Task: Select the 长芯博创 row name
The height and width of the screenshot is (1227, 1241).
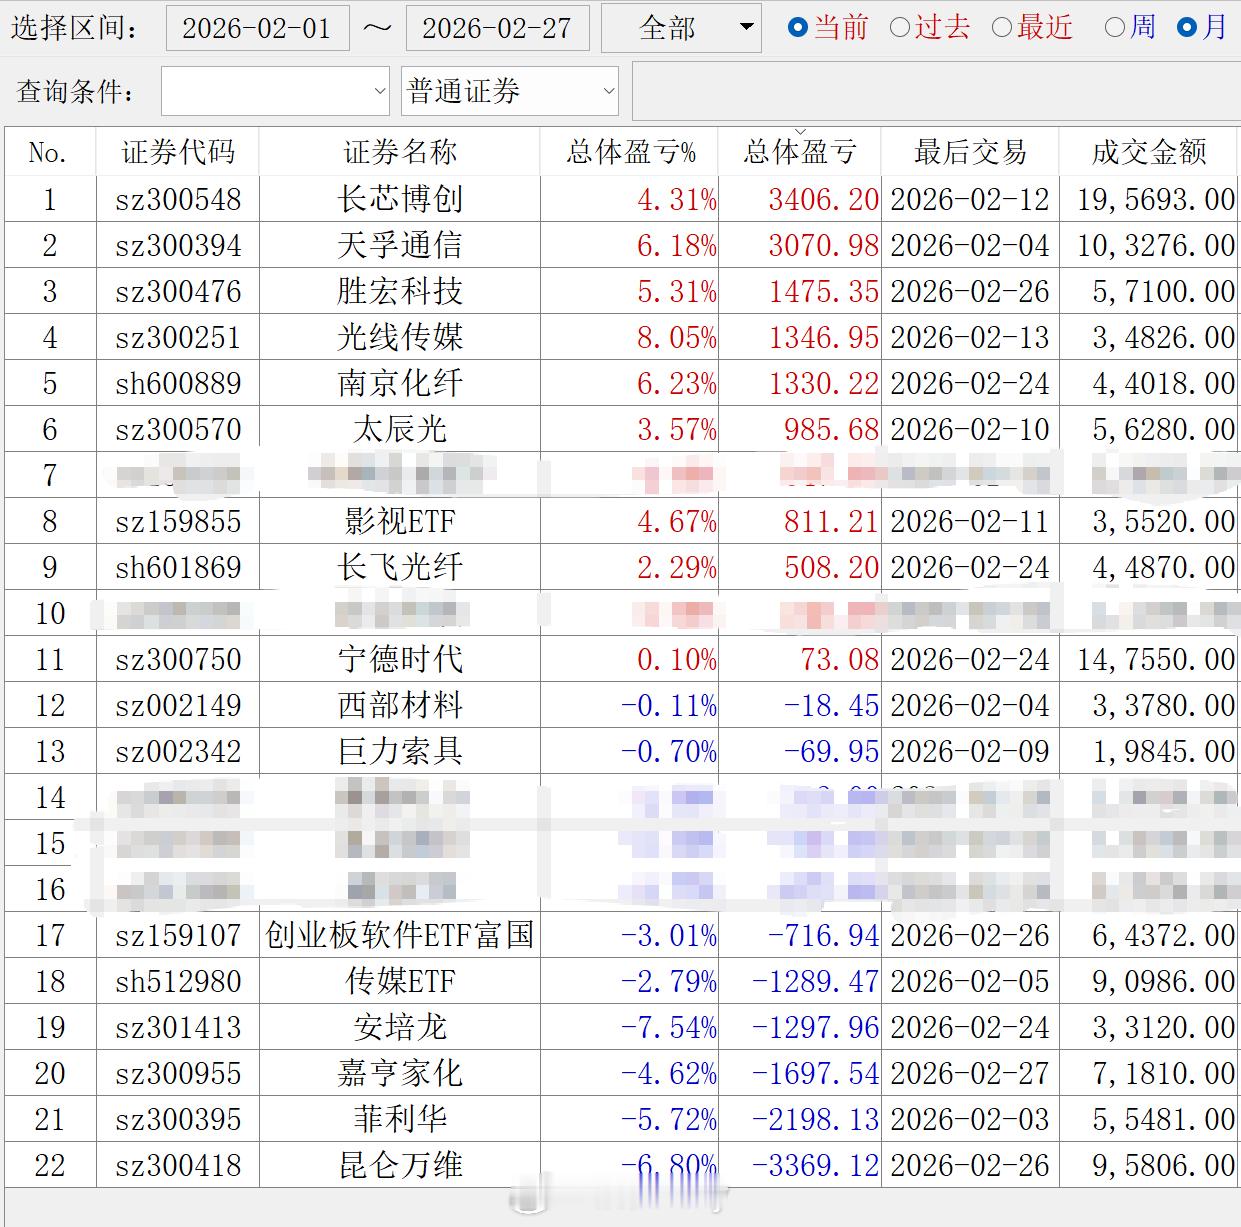Action: (400, 199)
